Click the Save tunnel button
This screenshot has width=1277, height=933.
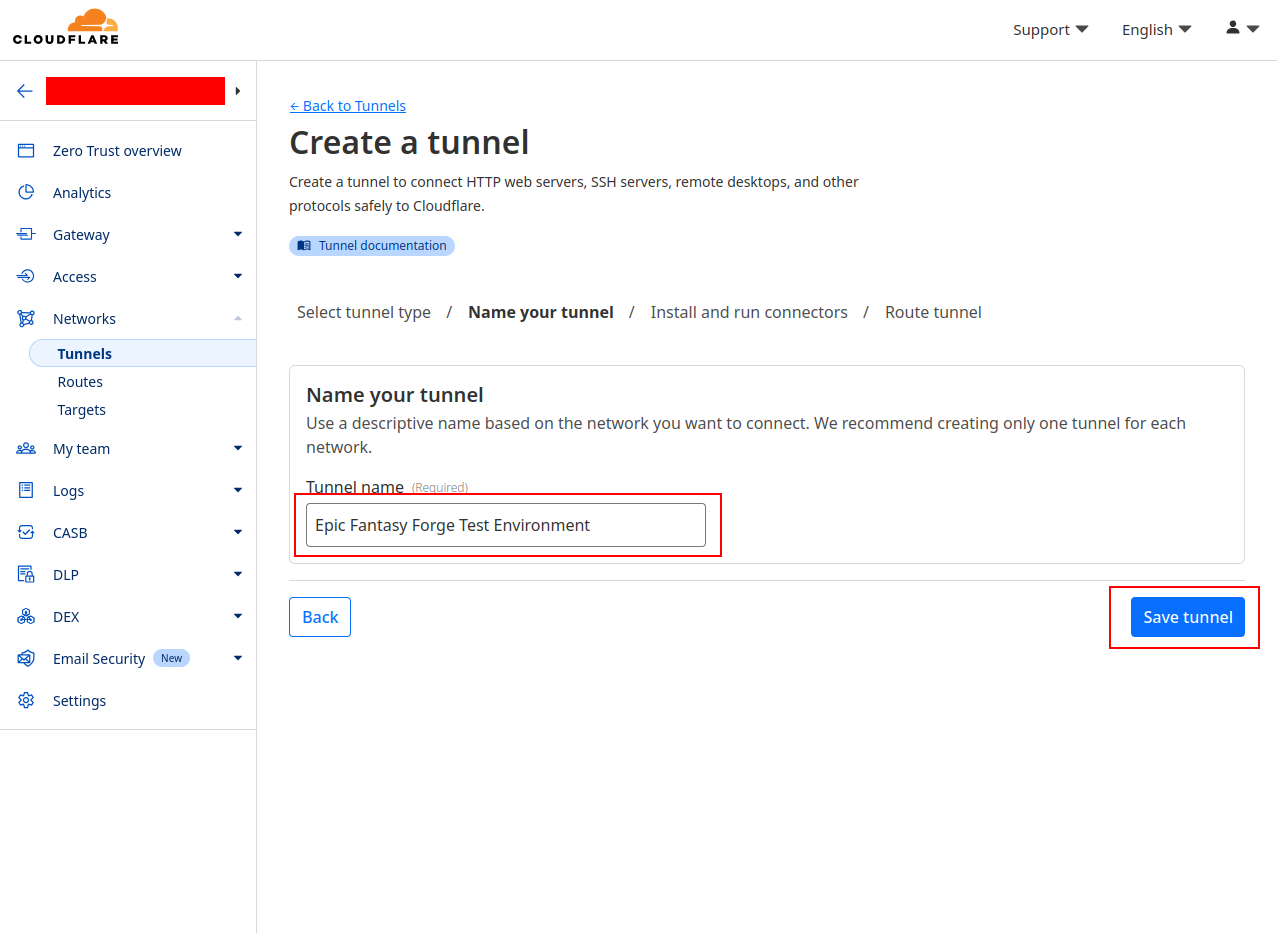pyautogui.click(x=1188, y=617)
